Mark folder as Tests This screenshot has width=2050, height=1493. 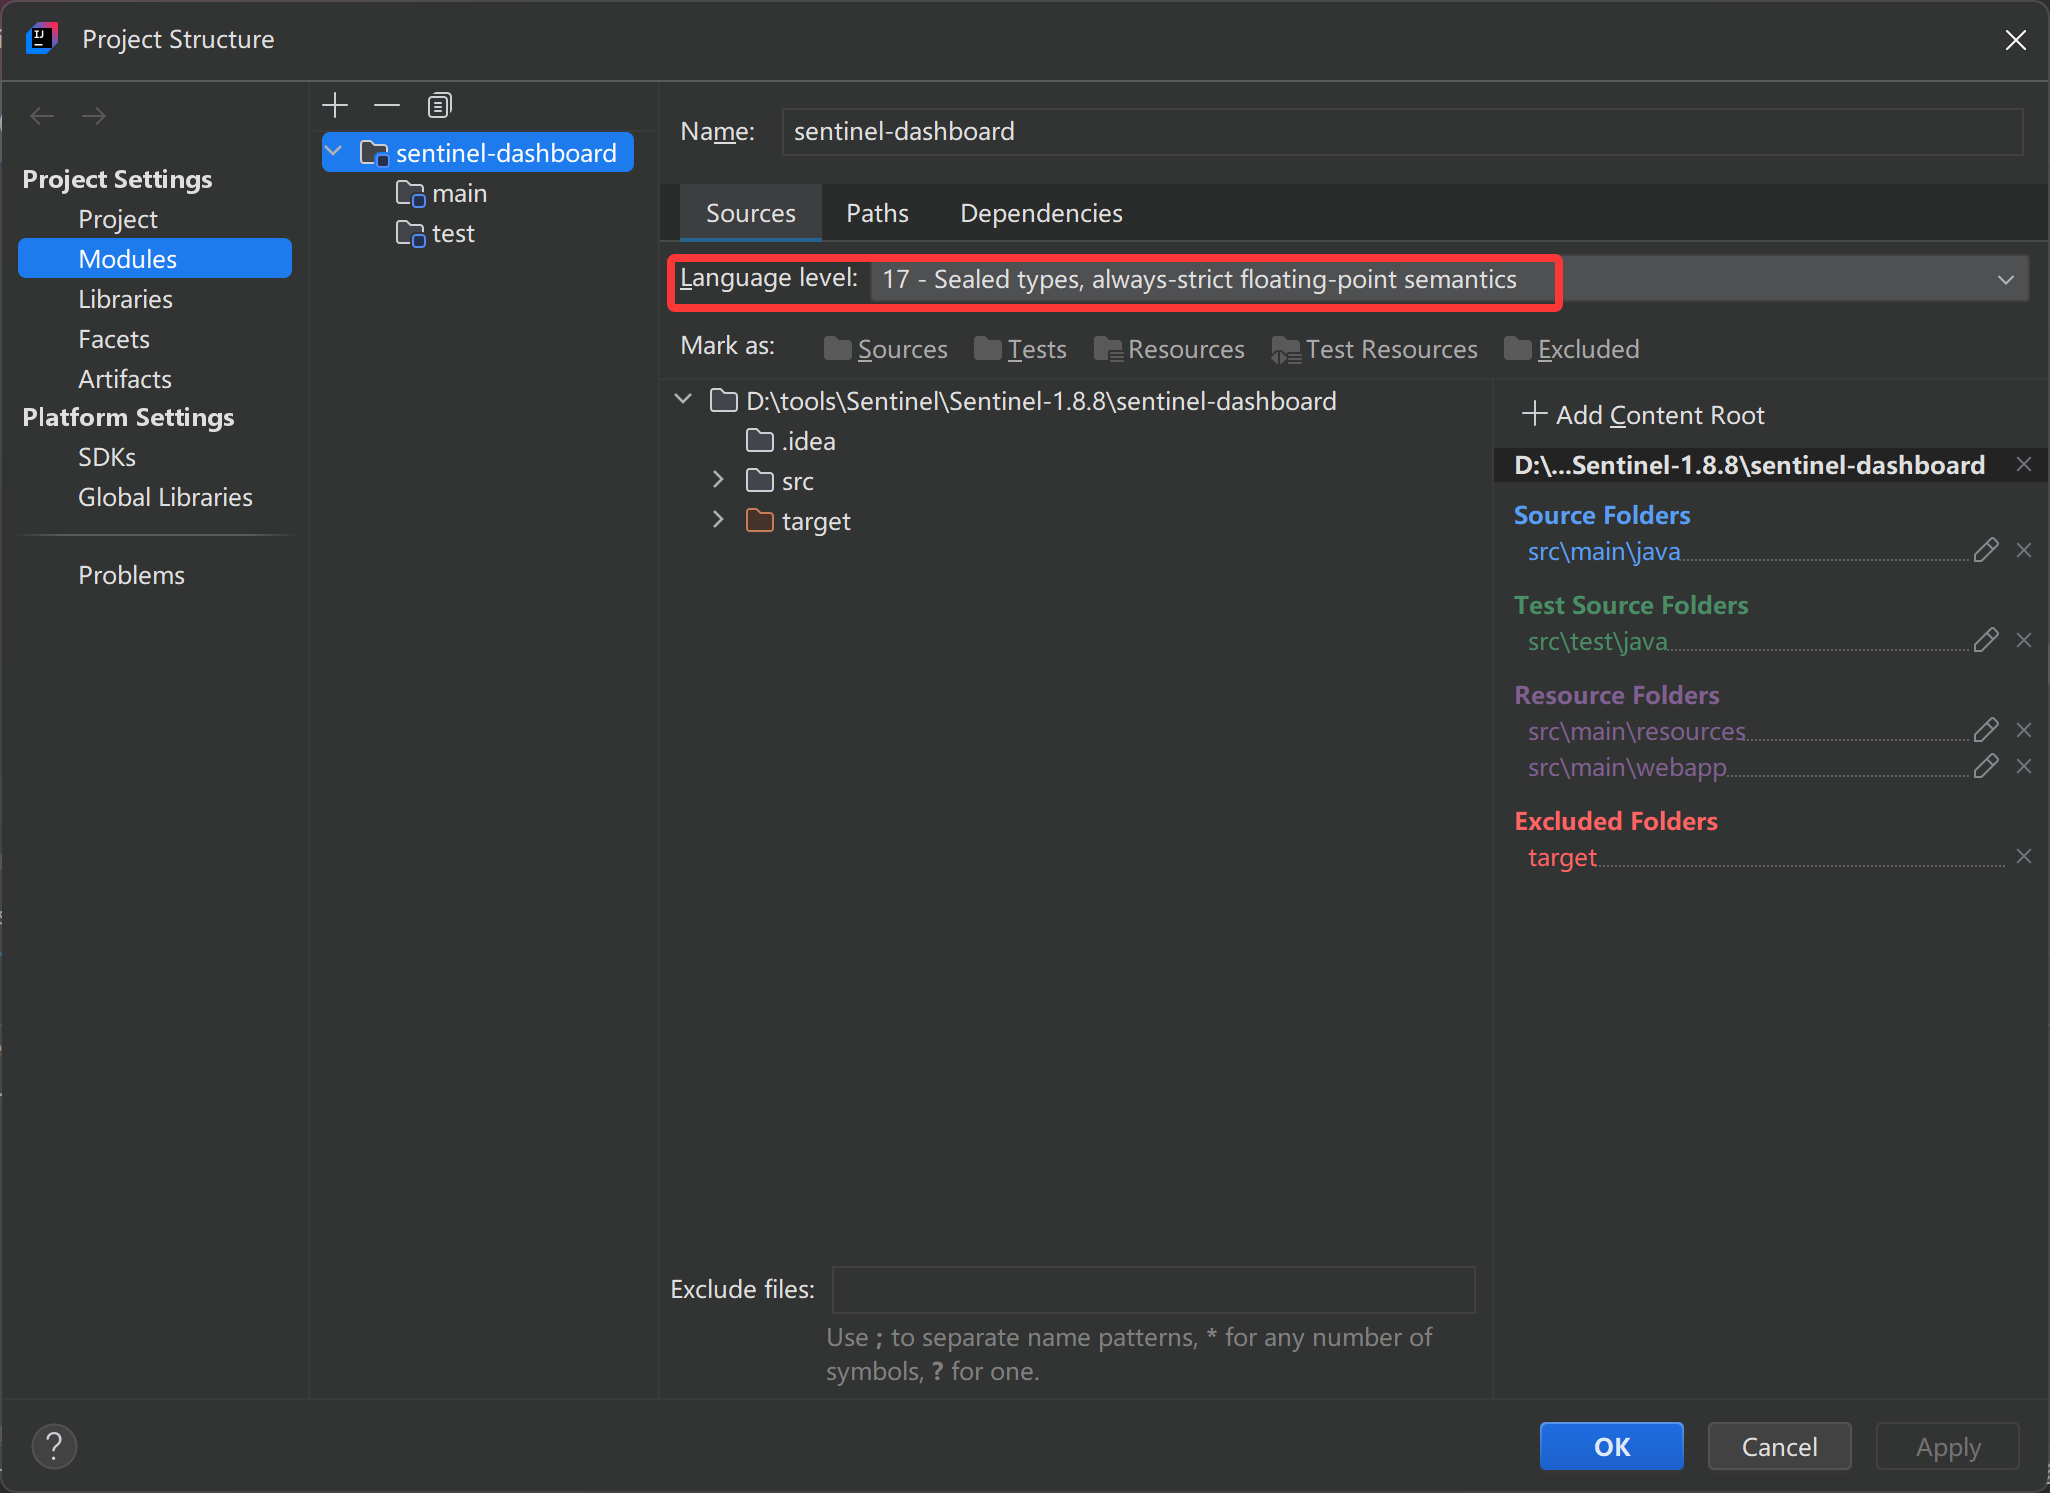(x=1020, y=349)
